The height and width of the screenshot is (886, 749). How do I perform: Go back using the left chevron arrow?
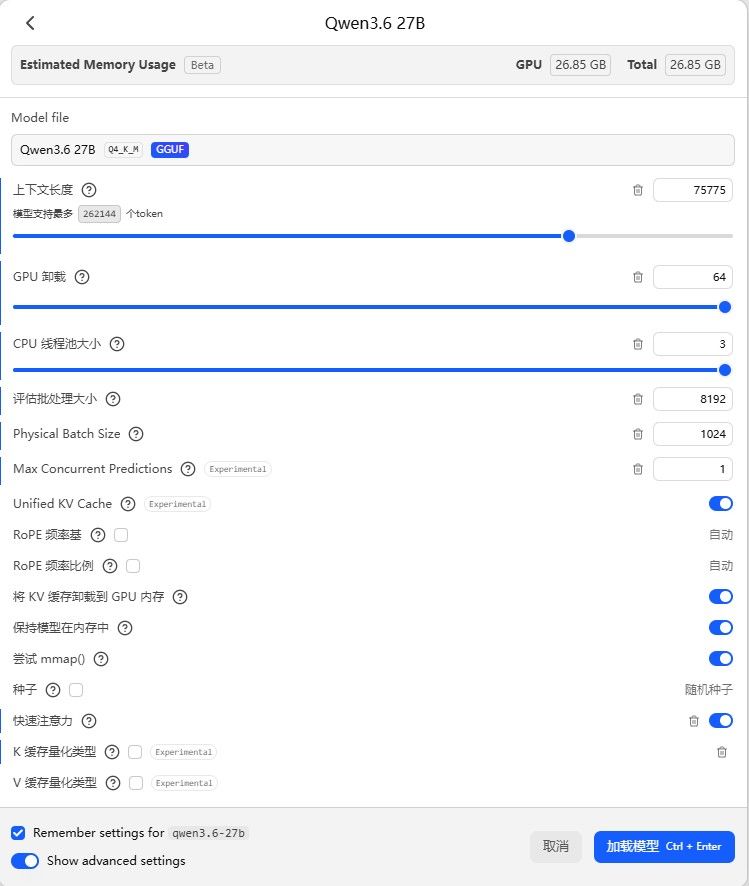[30, 23]
